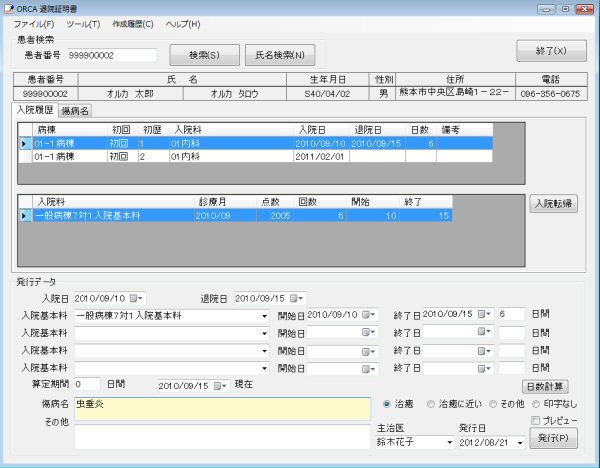
Task: Open third row 開始日 calendar icon
Action: 369,352
